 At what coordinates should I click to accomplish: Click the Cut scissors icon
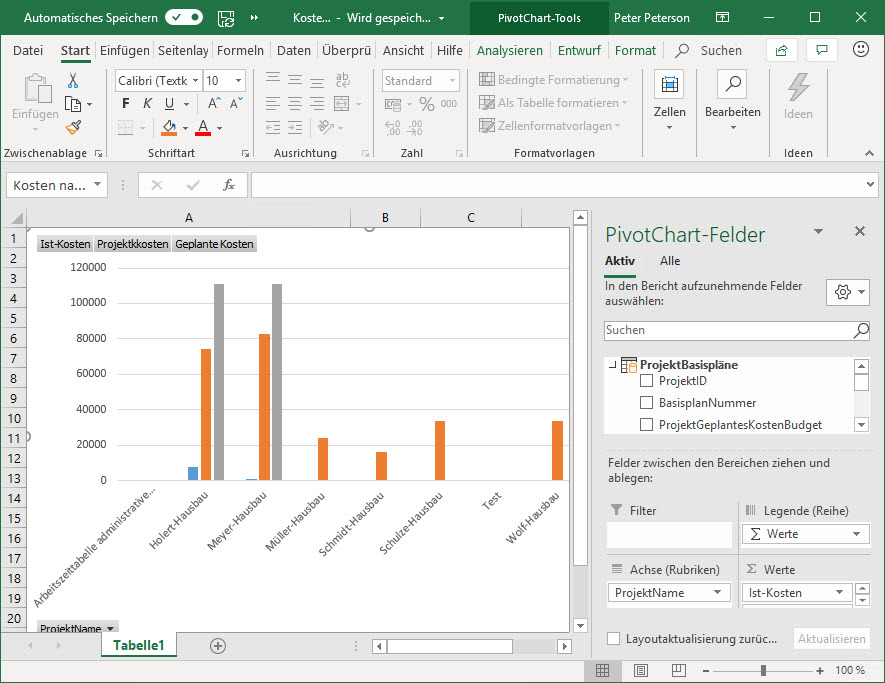click(73, 81)
